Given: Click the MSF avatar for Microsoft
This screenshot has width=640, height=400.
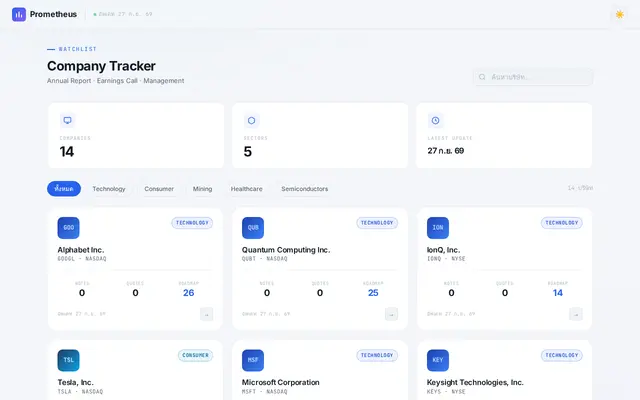Looking at the screenshot, I should 253,360.
